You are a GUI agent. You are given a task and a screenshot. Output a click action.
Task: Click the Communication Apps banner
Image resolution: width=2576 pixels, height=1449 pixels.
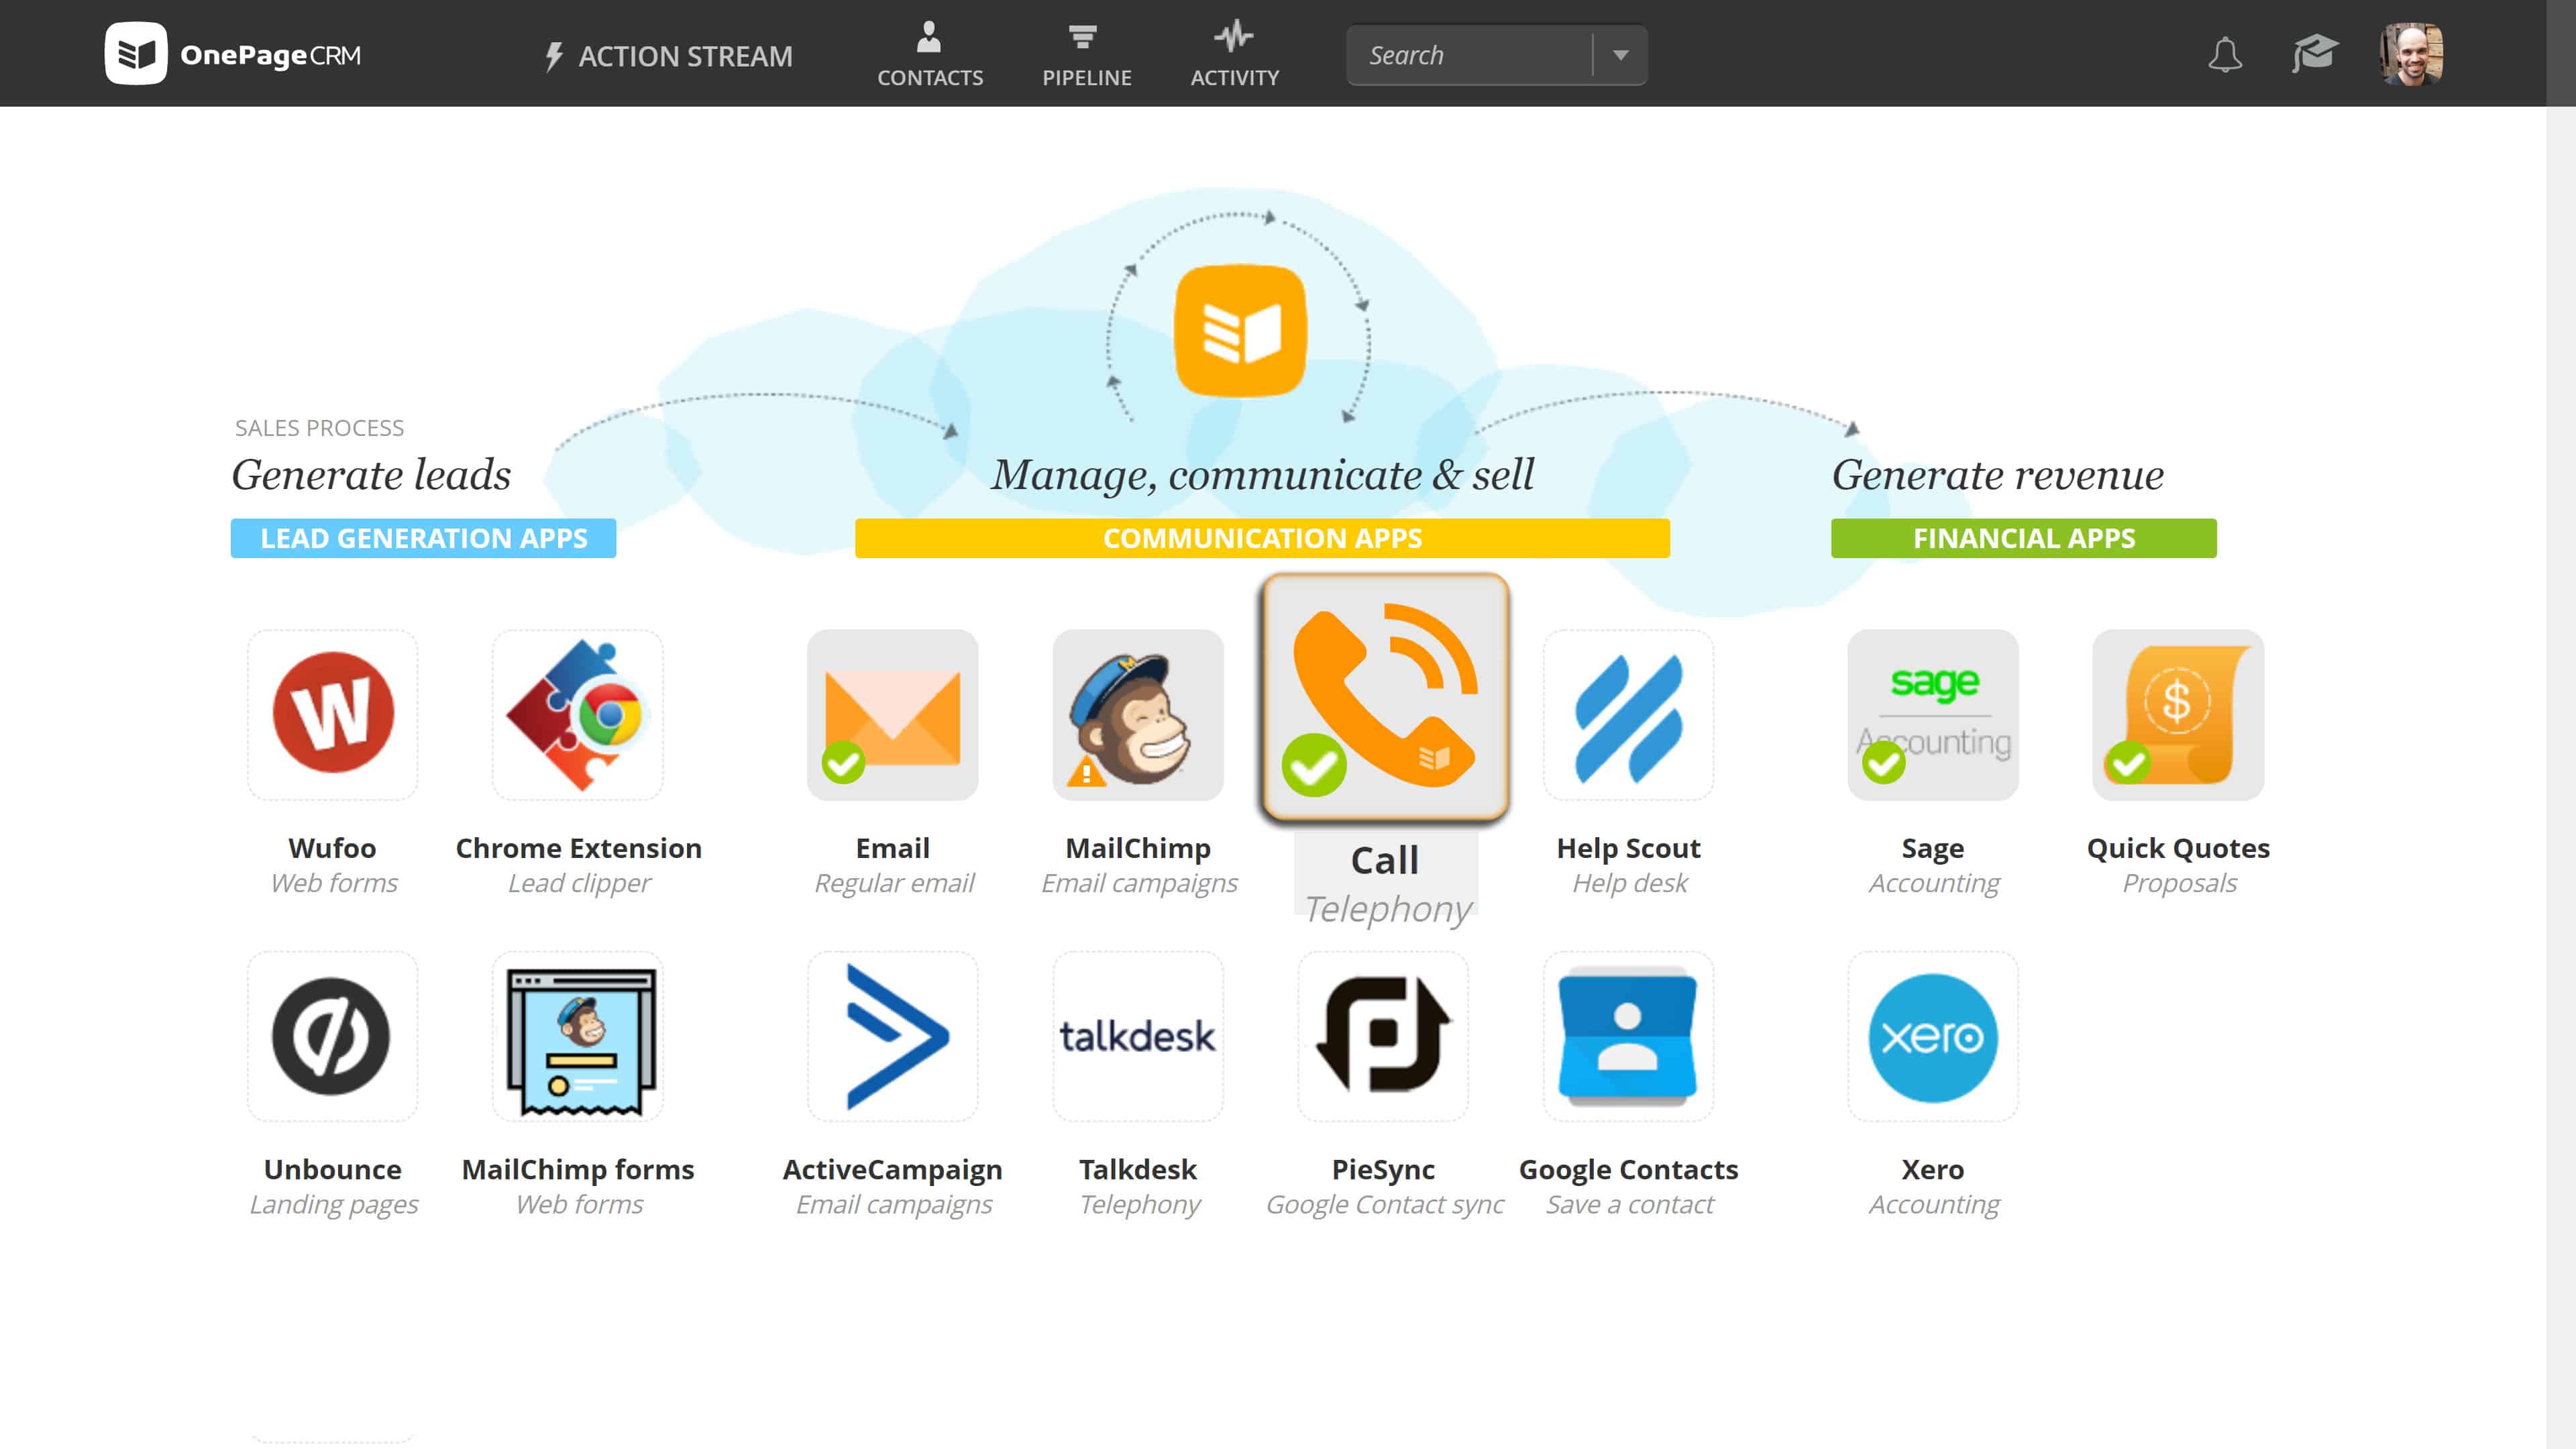pyautogui.click(x=1262, y=538)
